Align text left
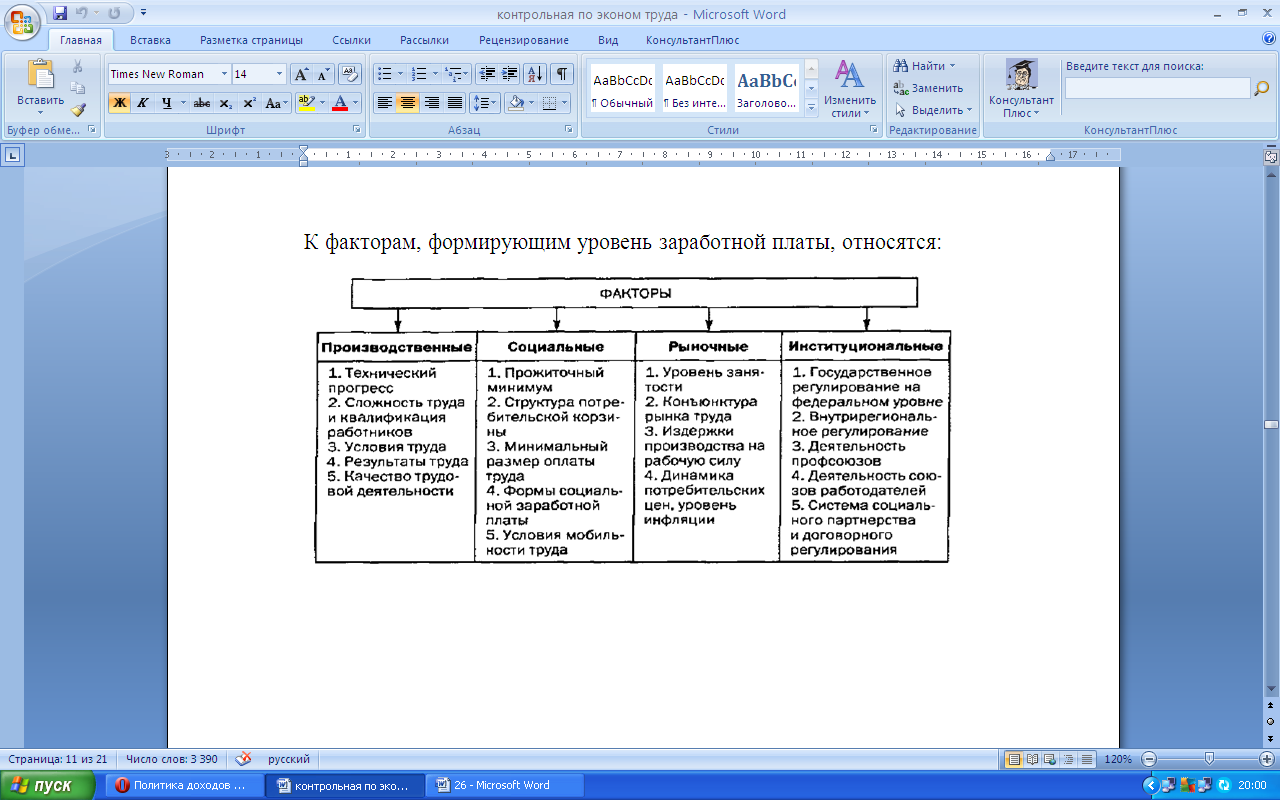 tap(384, 103)
